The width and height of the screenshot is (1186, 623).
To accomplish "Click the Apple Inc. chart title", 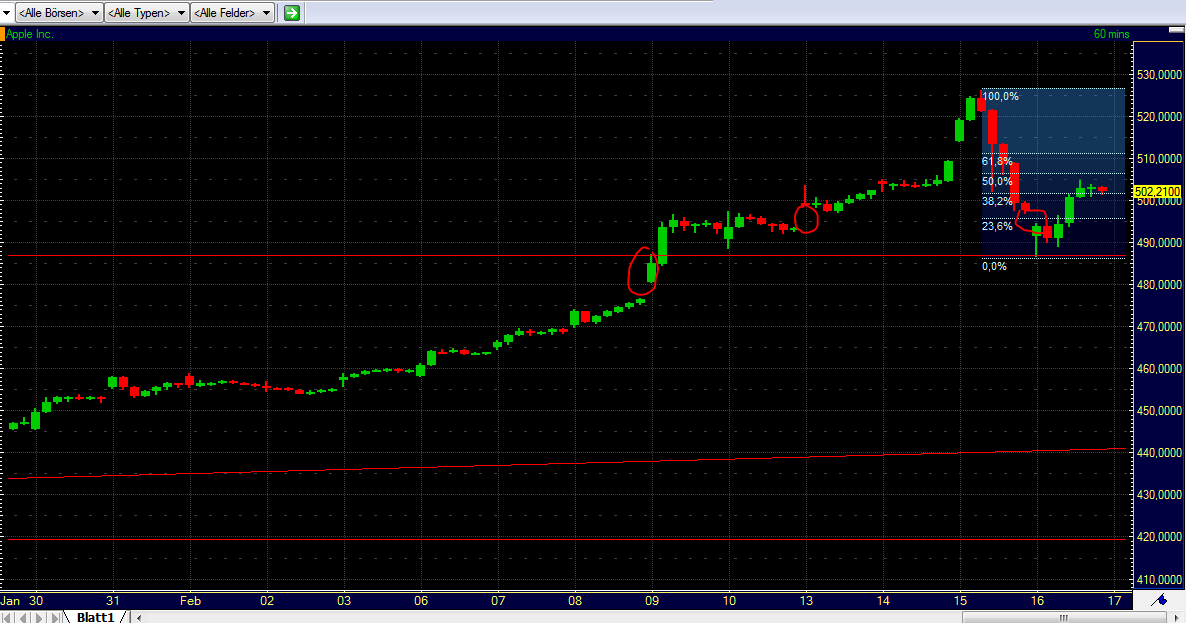I will tap(30, 33).
